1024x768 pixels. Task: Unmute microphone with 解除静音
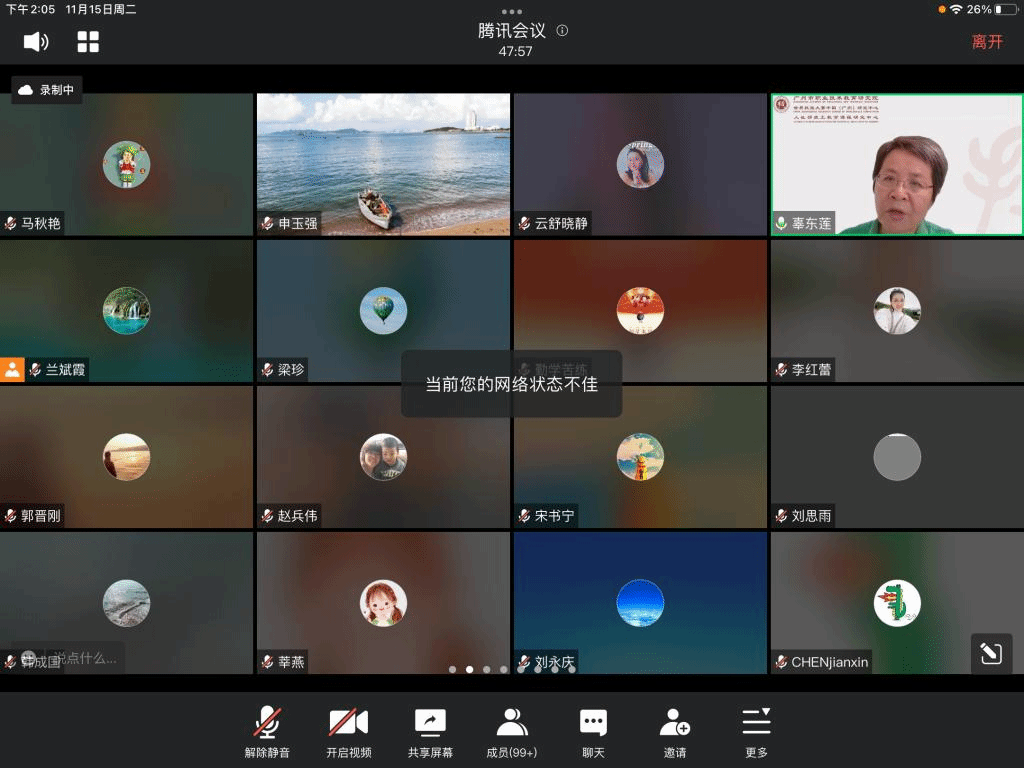[267, 731]
